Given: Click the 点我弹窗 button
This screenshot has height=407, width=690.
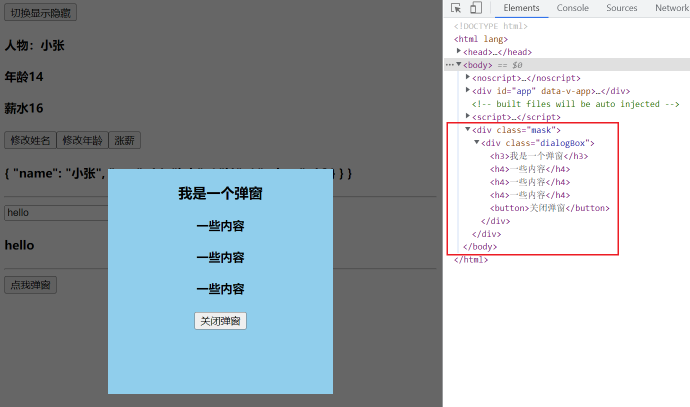Looking at the screenshot, I should [x=30, y=285].
